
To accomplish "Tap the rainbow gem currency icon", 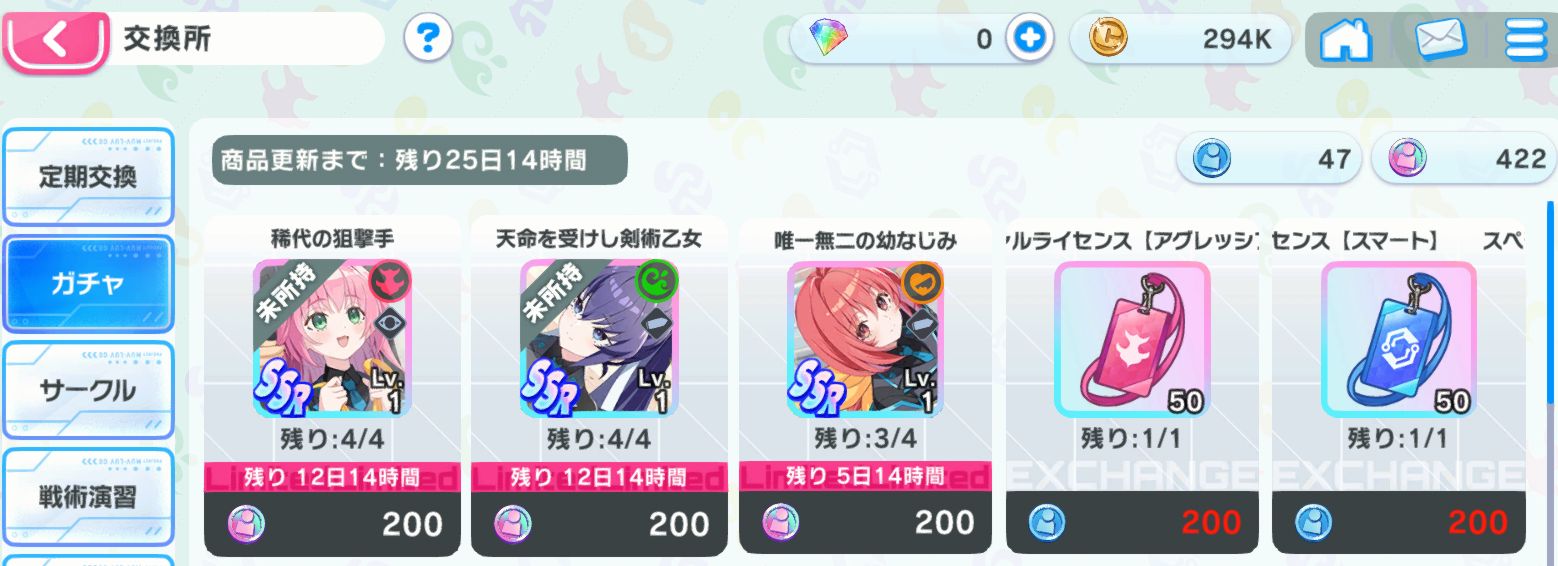I will 827,39.
